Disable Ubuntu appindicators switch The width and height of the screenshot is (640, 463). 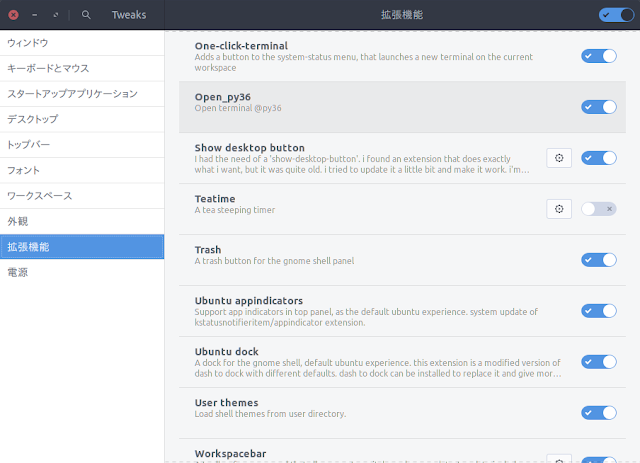599,311
